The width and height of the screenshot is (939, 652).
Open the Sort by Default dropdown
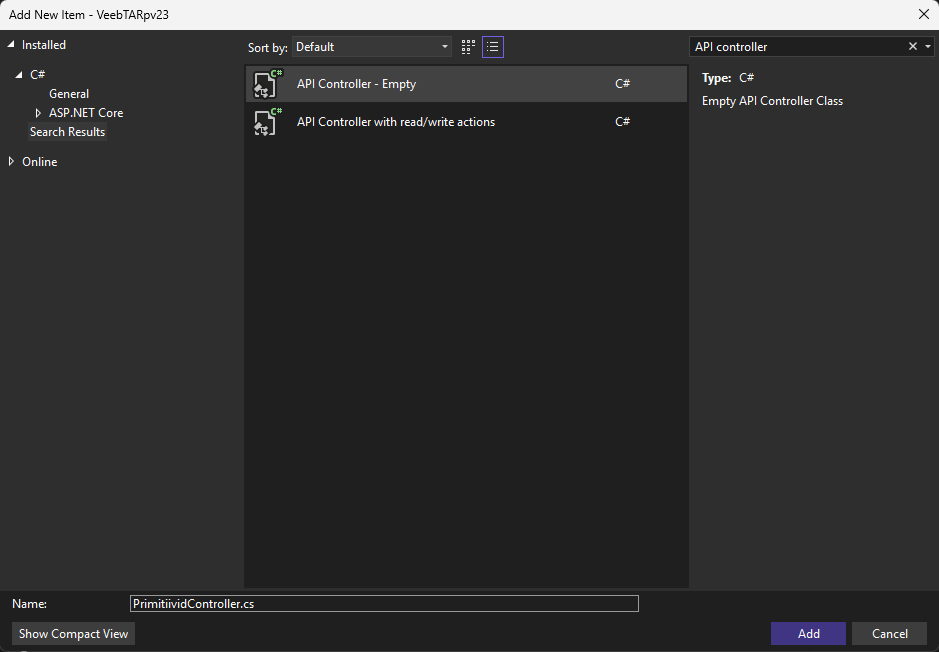point(372,47)
